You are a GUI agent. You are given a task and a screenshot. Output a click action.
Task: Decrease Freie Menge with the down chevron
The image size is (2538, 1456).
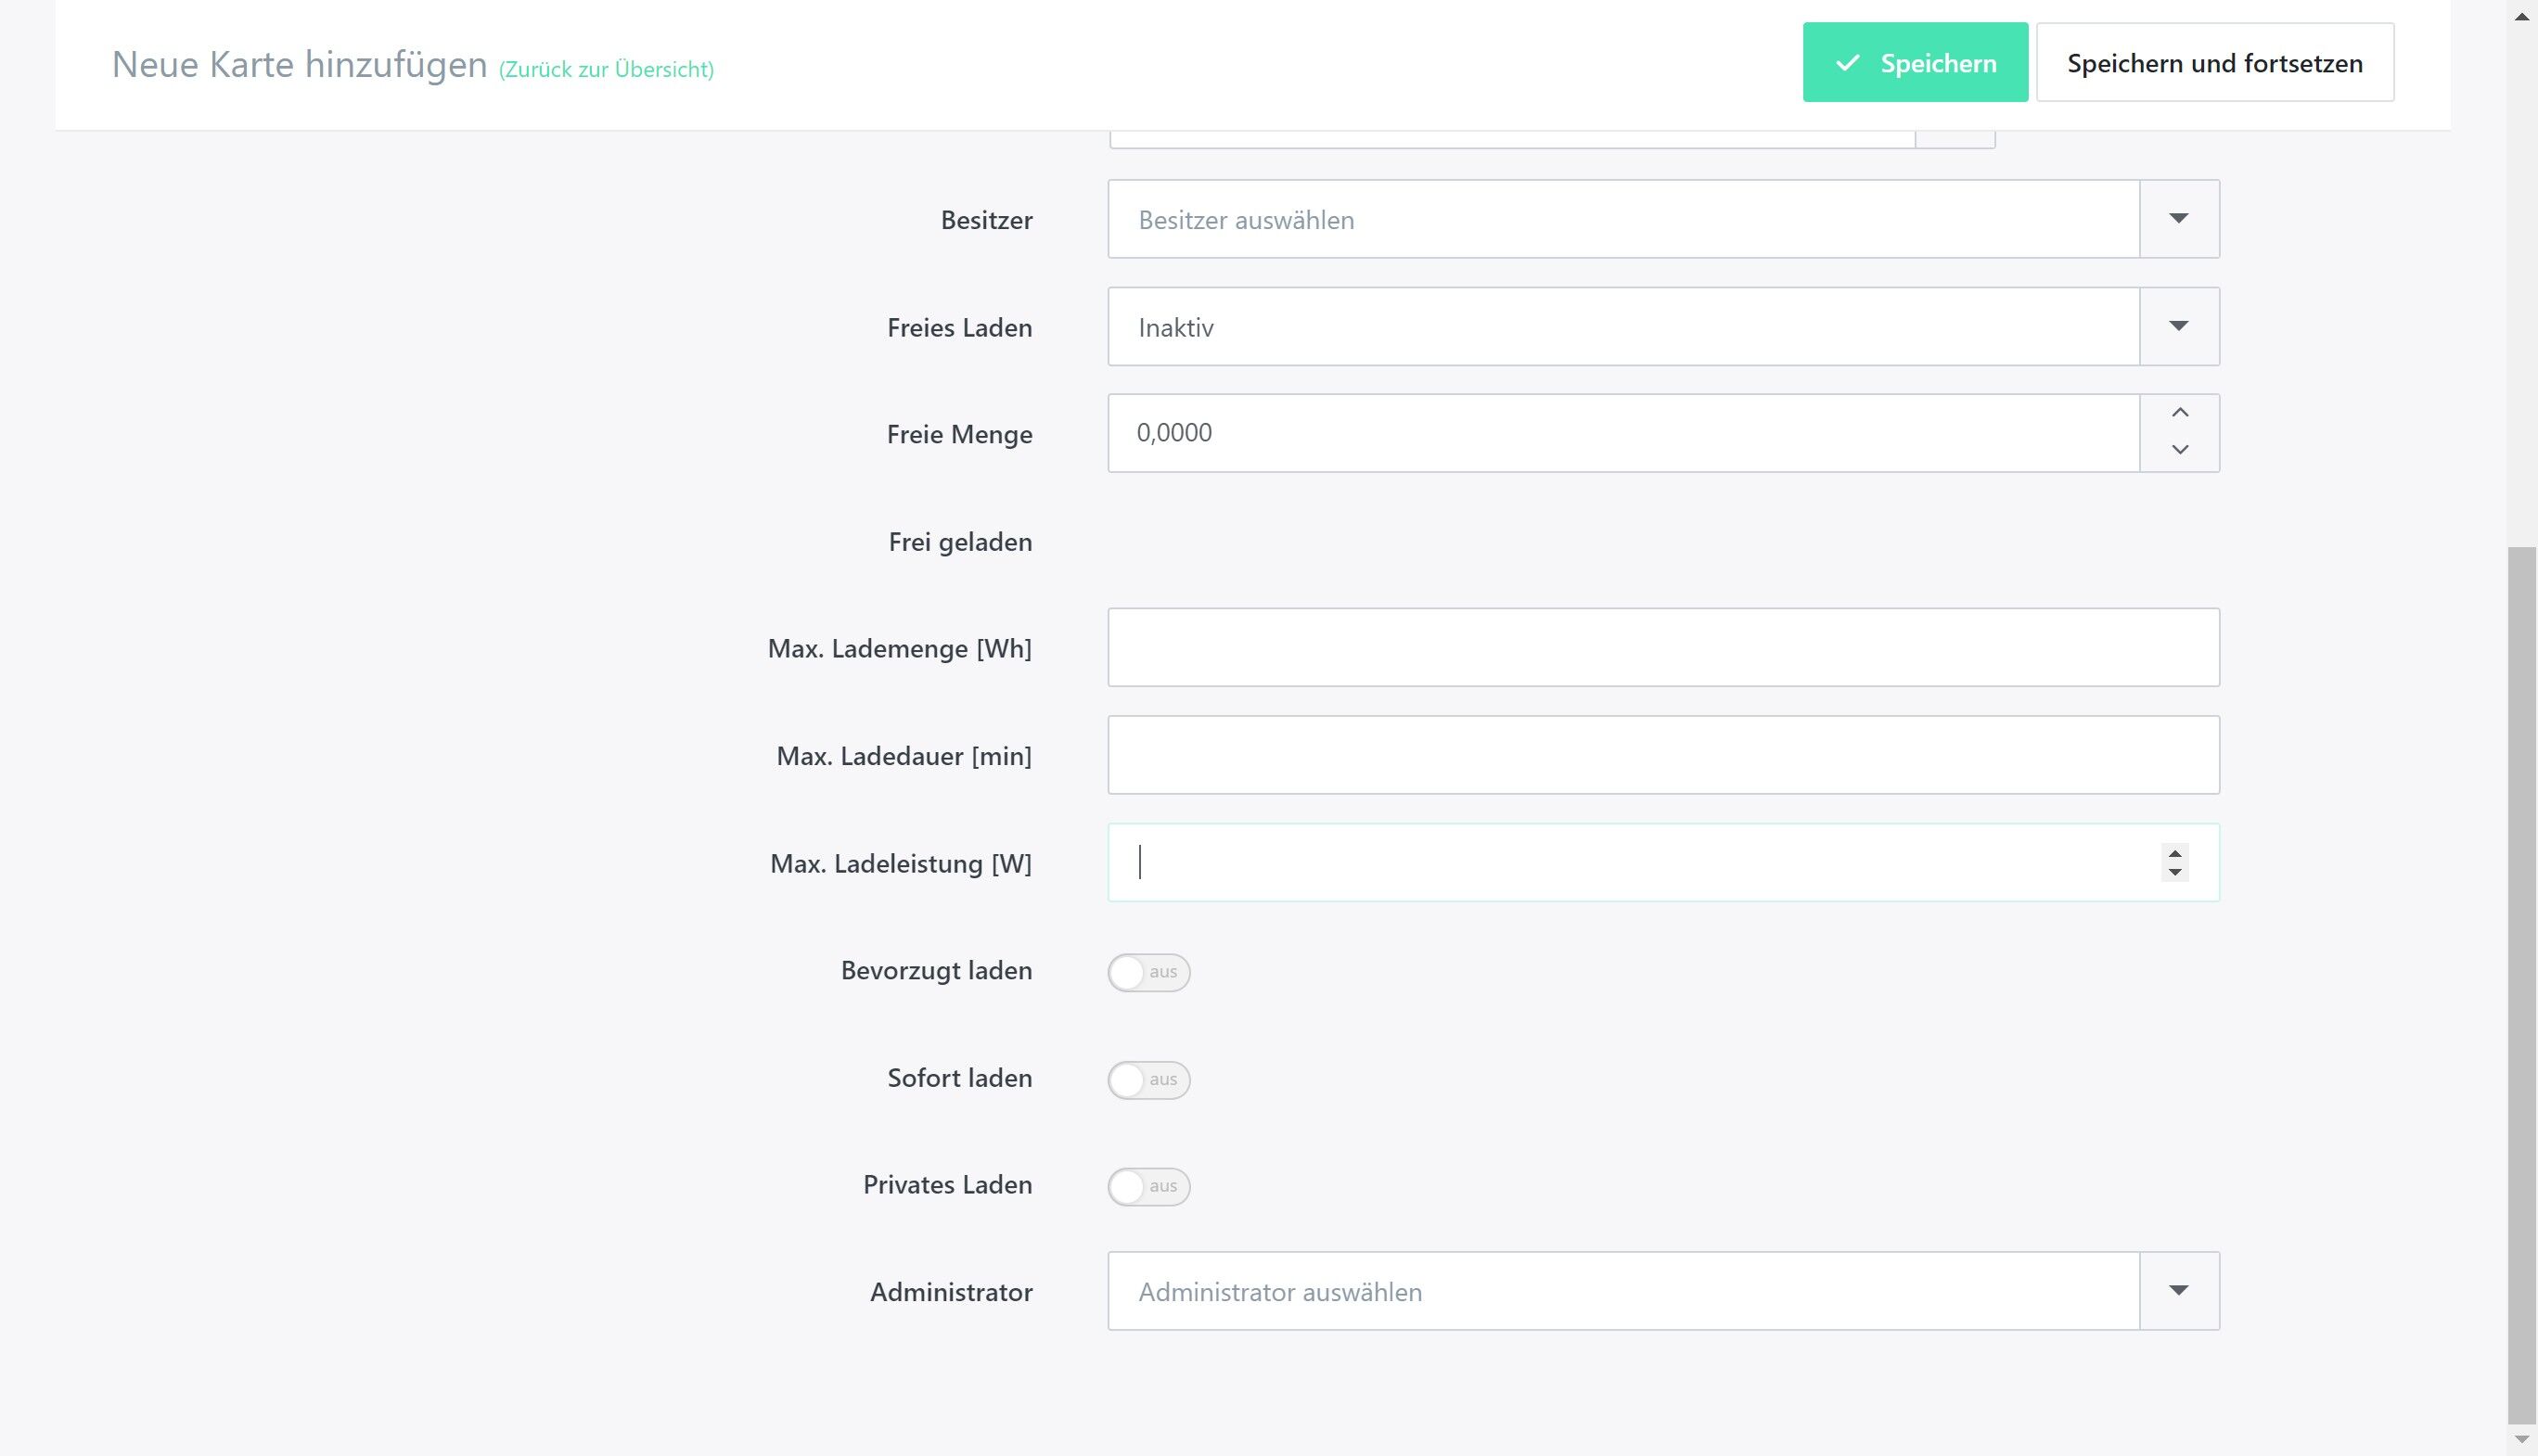coord(2180,450)
